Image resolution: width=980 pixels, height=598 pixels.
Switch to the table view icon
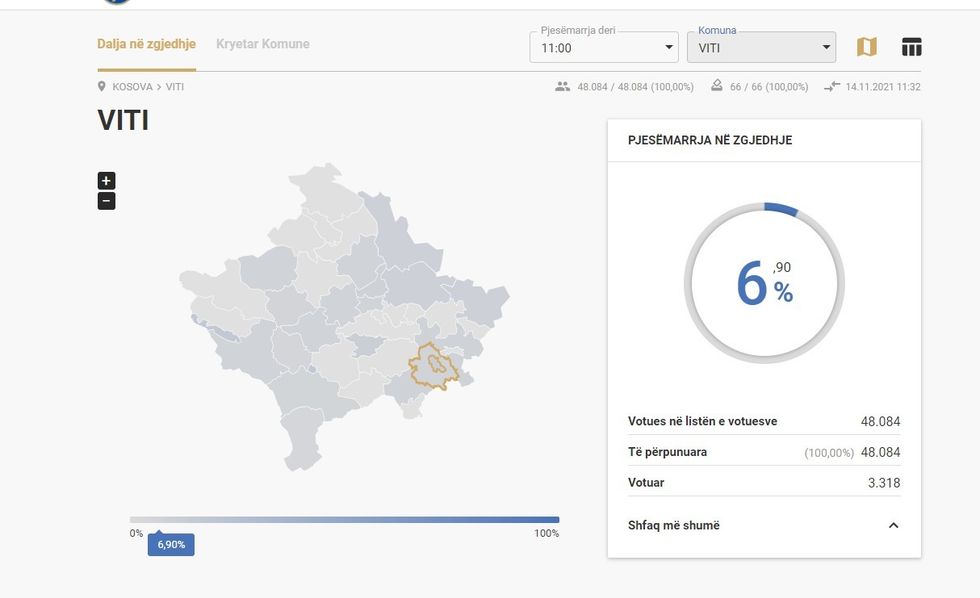911,47
